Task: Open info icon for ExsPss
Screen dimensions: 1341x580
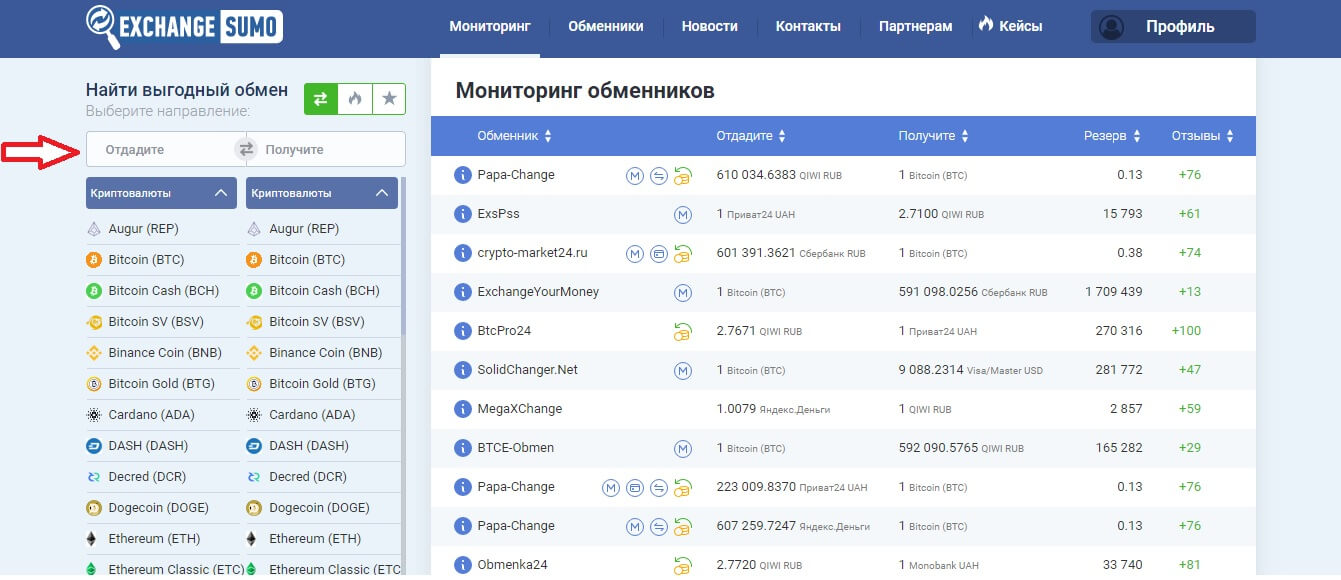Action: coord(462,214)
